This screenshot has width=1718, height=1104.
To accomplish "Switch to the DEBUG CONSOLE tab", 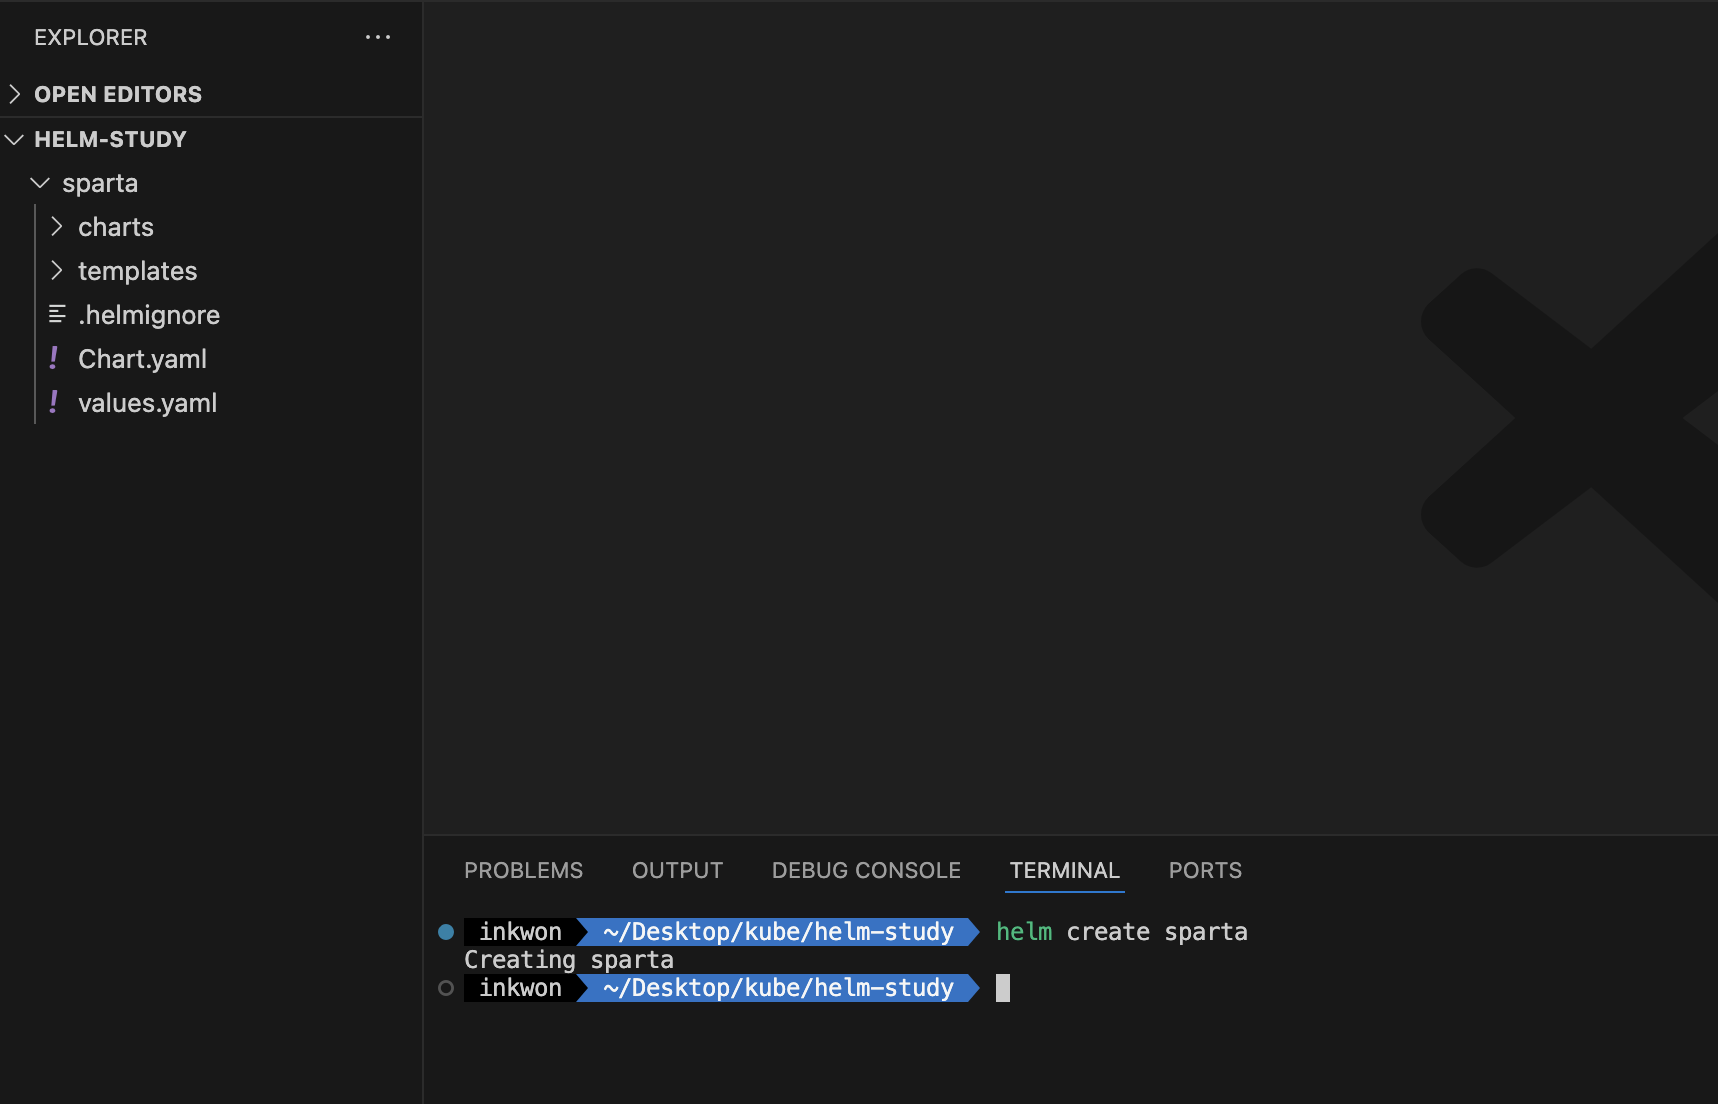I will point(866,871).
